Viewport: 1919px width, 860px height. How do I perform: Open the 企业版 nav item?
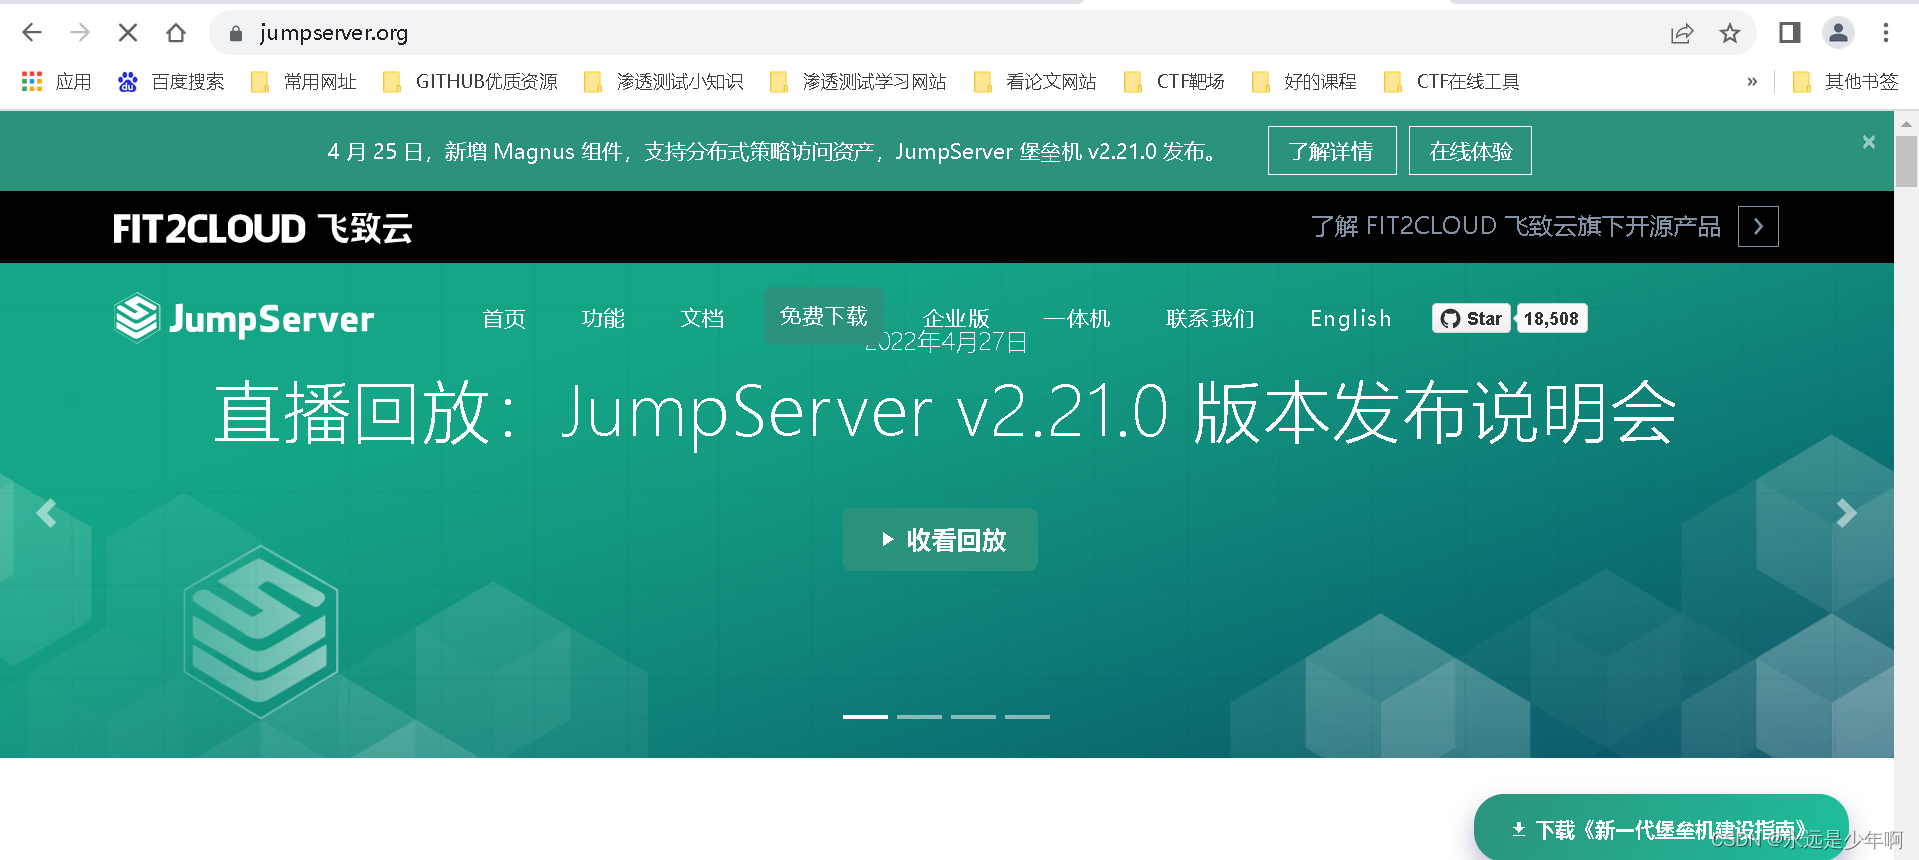point(956,318)
